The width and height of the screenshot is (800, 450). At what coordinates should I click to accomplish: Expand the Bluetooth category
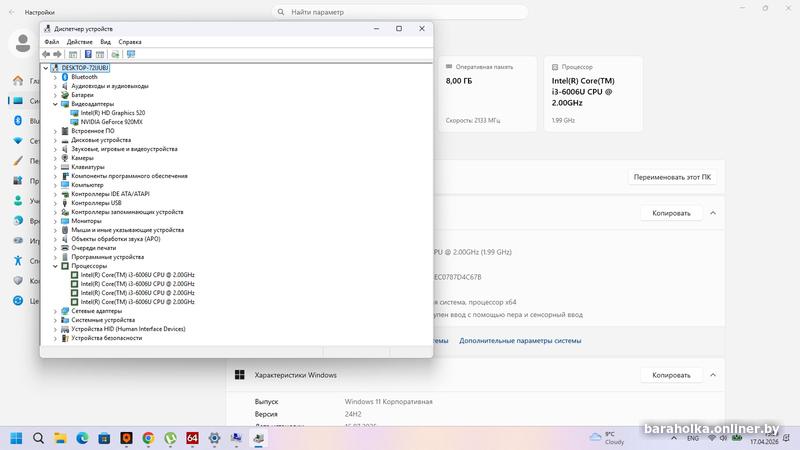coord(55,77)
